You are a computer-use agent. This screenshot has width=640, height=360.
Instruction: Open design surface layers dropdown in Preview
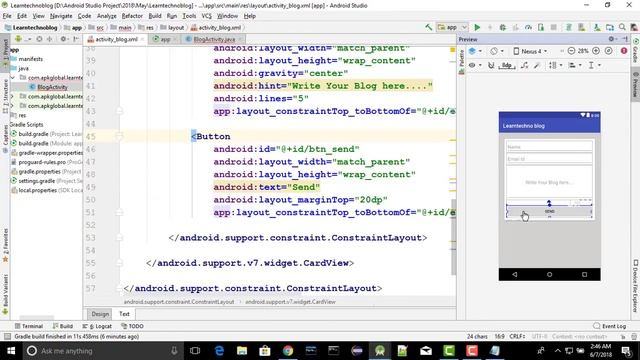(475, 51)
